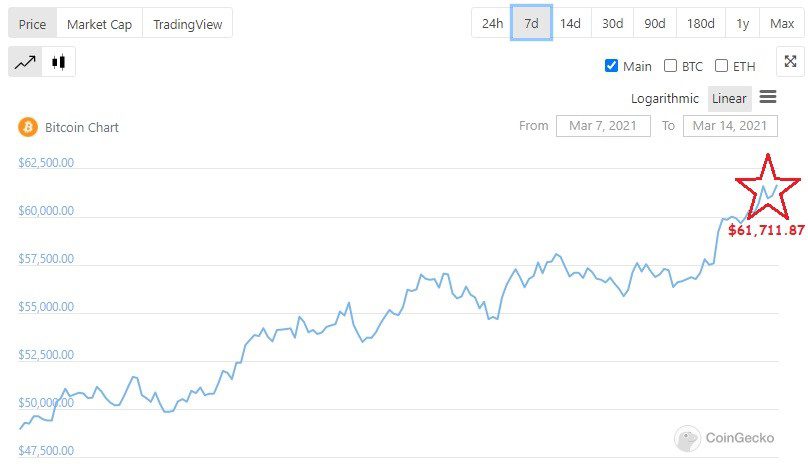The image size is (808, 464).
Task: Switch to the Market Cap tab
Action: pos(99,23)
